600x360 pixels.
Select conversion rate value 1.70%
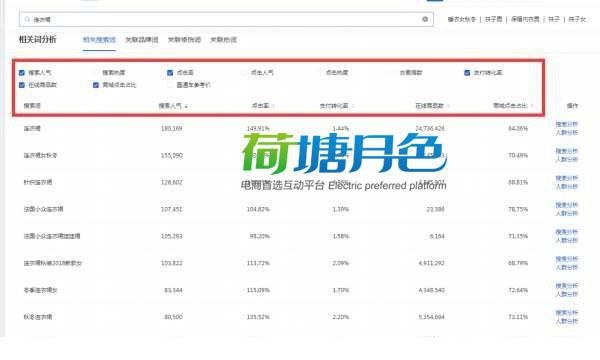coord(341,290)
